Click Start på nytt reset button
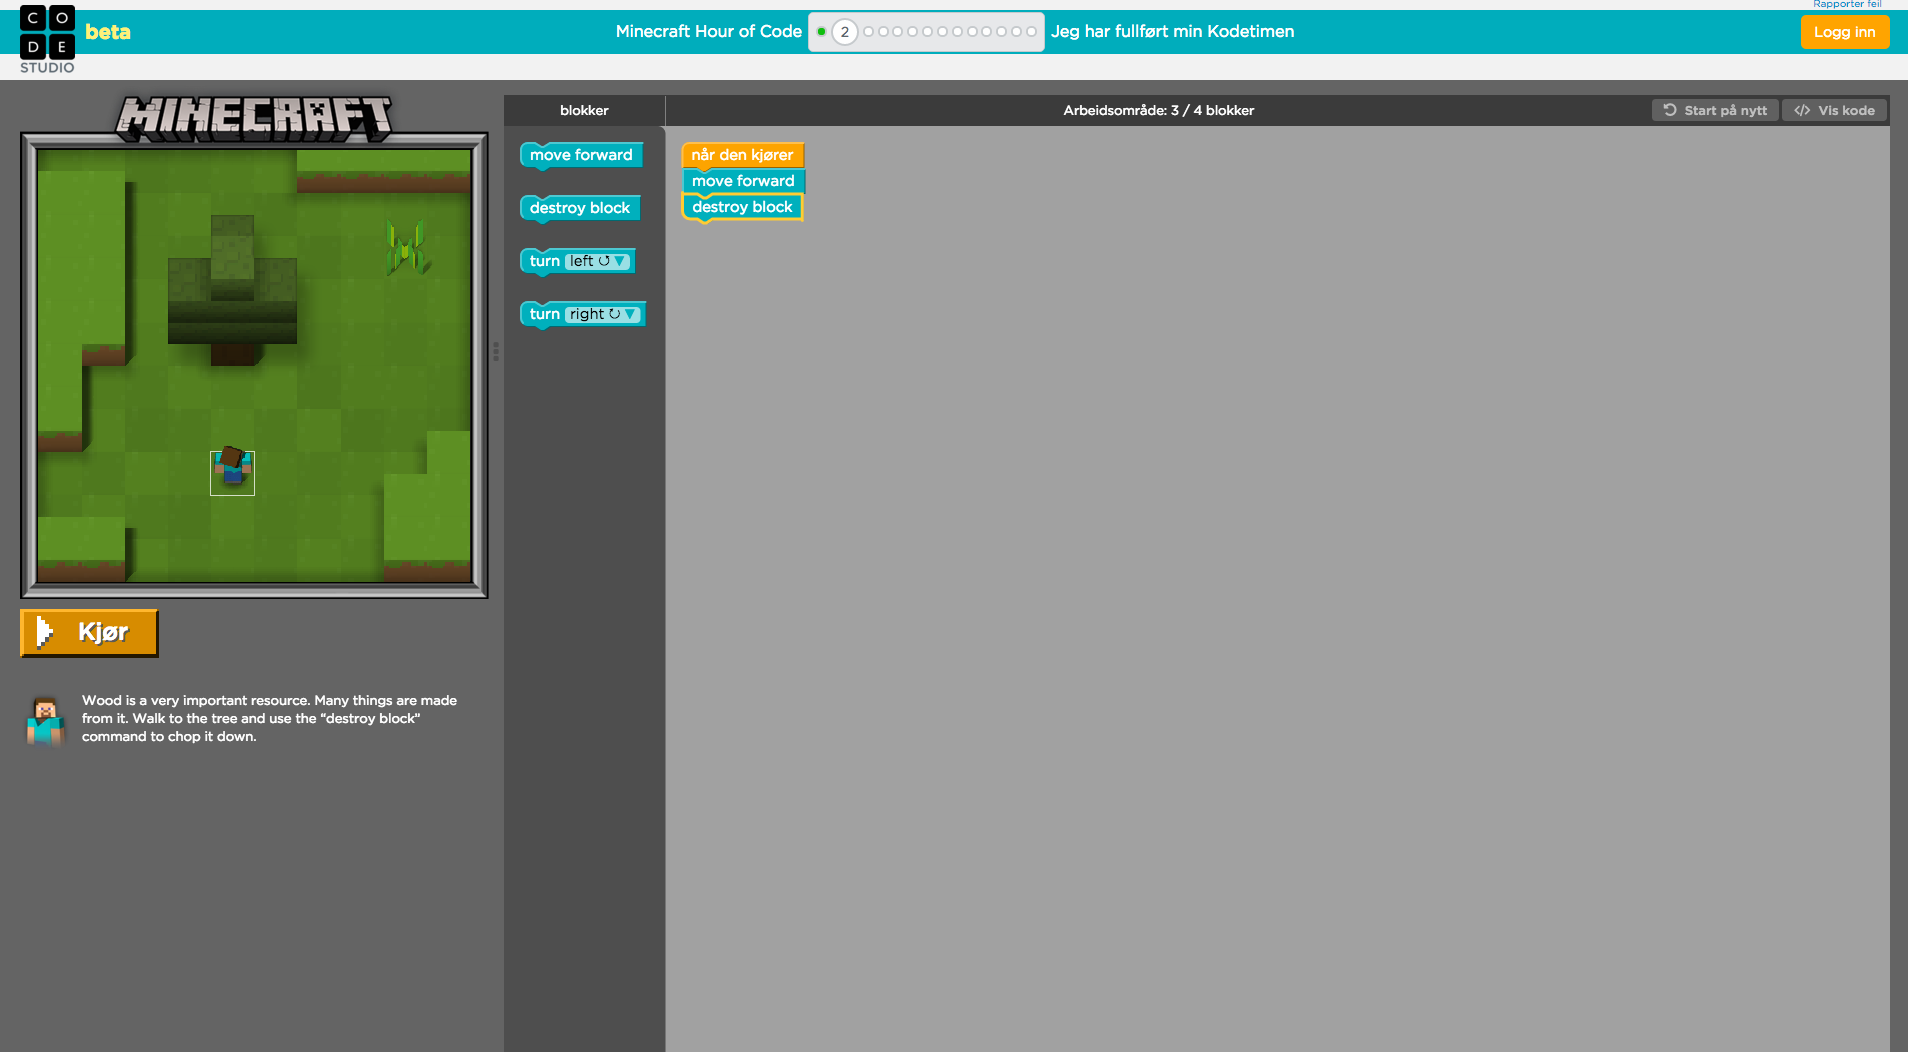Screen dimensions: 1908x1052 (x=1715, y=110)
